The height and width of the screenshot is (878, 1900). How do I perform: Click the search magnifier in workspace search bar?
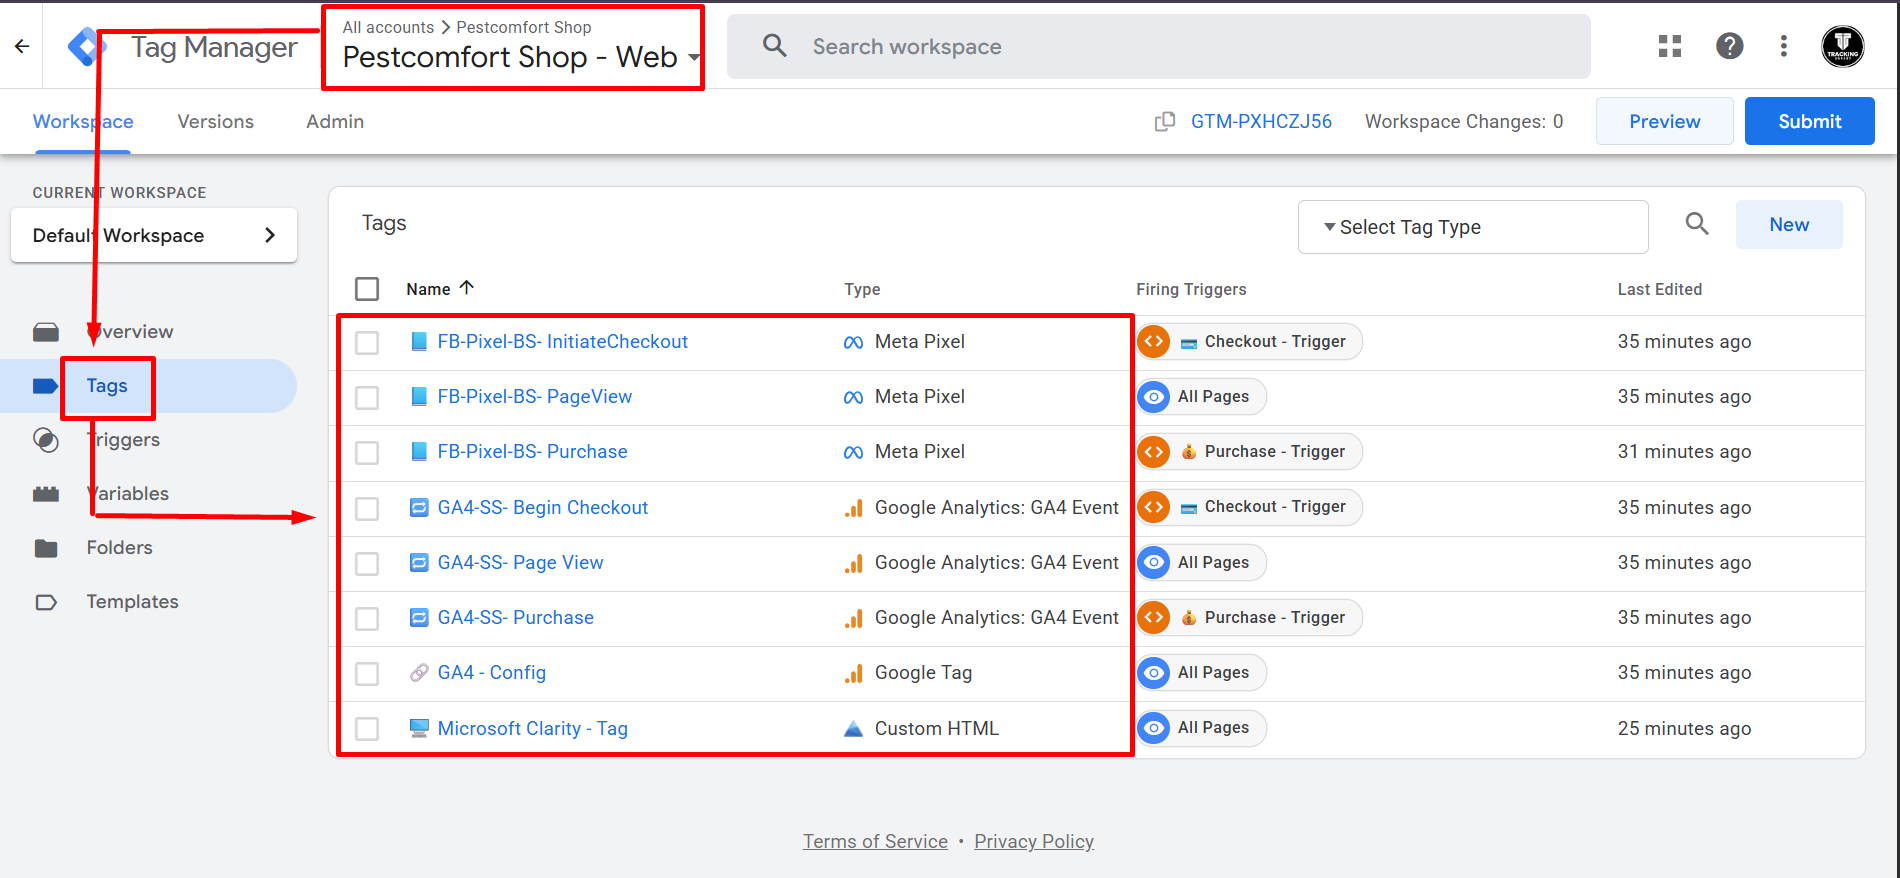[774, 46]
